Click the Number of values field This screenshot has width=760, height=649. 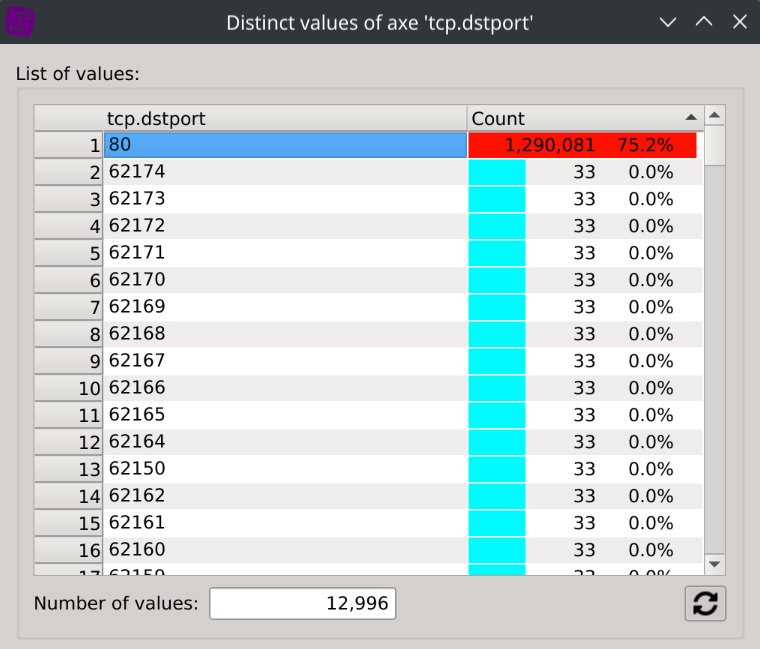pos(302,604)
